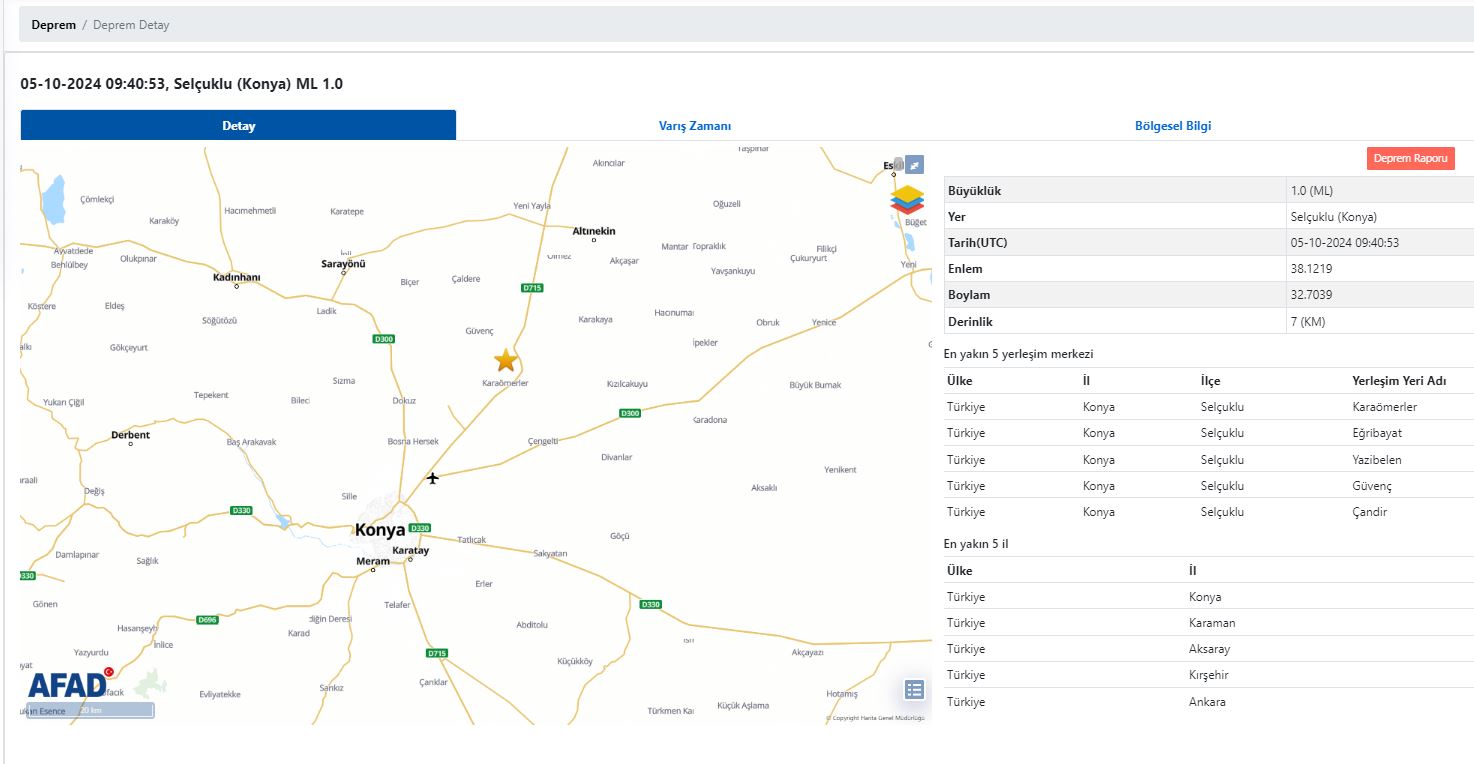Click the Sakyatan label on the map
Screen dimensions: 1474x764
(x=550, y=553)
